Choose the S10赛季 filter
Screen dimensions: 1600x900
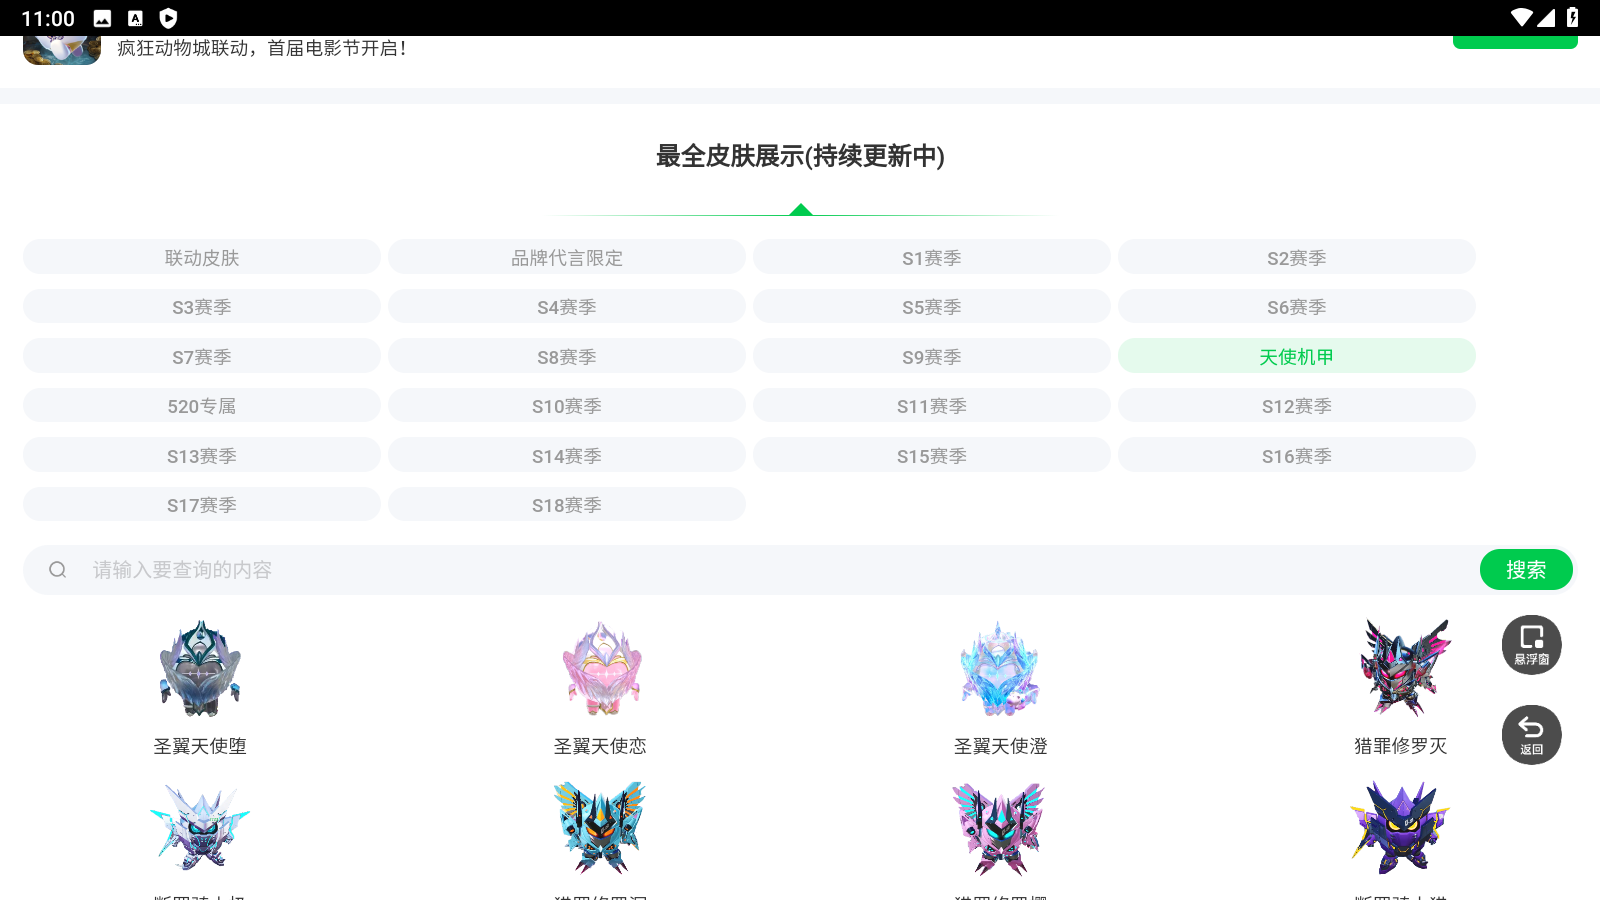tap(566, 406)
